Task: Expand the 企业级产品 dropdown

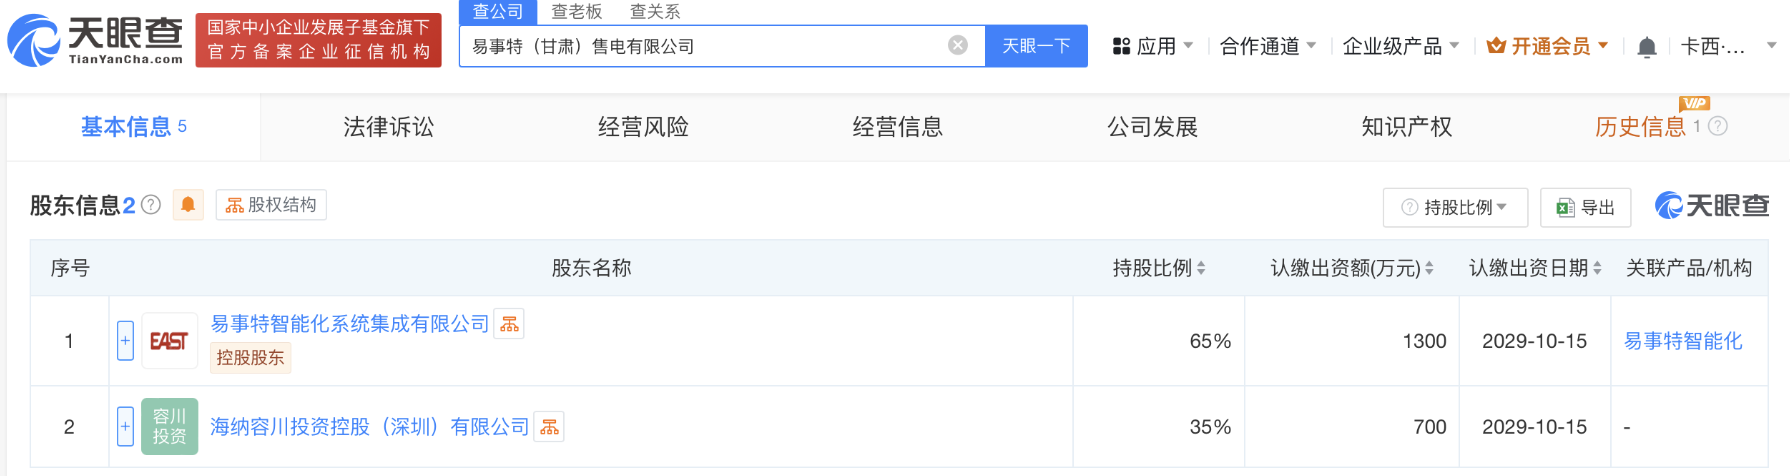Action: click(x=1400, y=46)
